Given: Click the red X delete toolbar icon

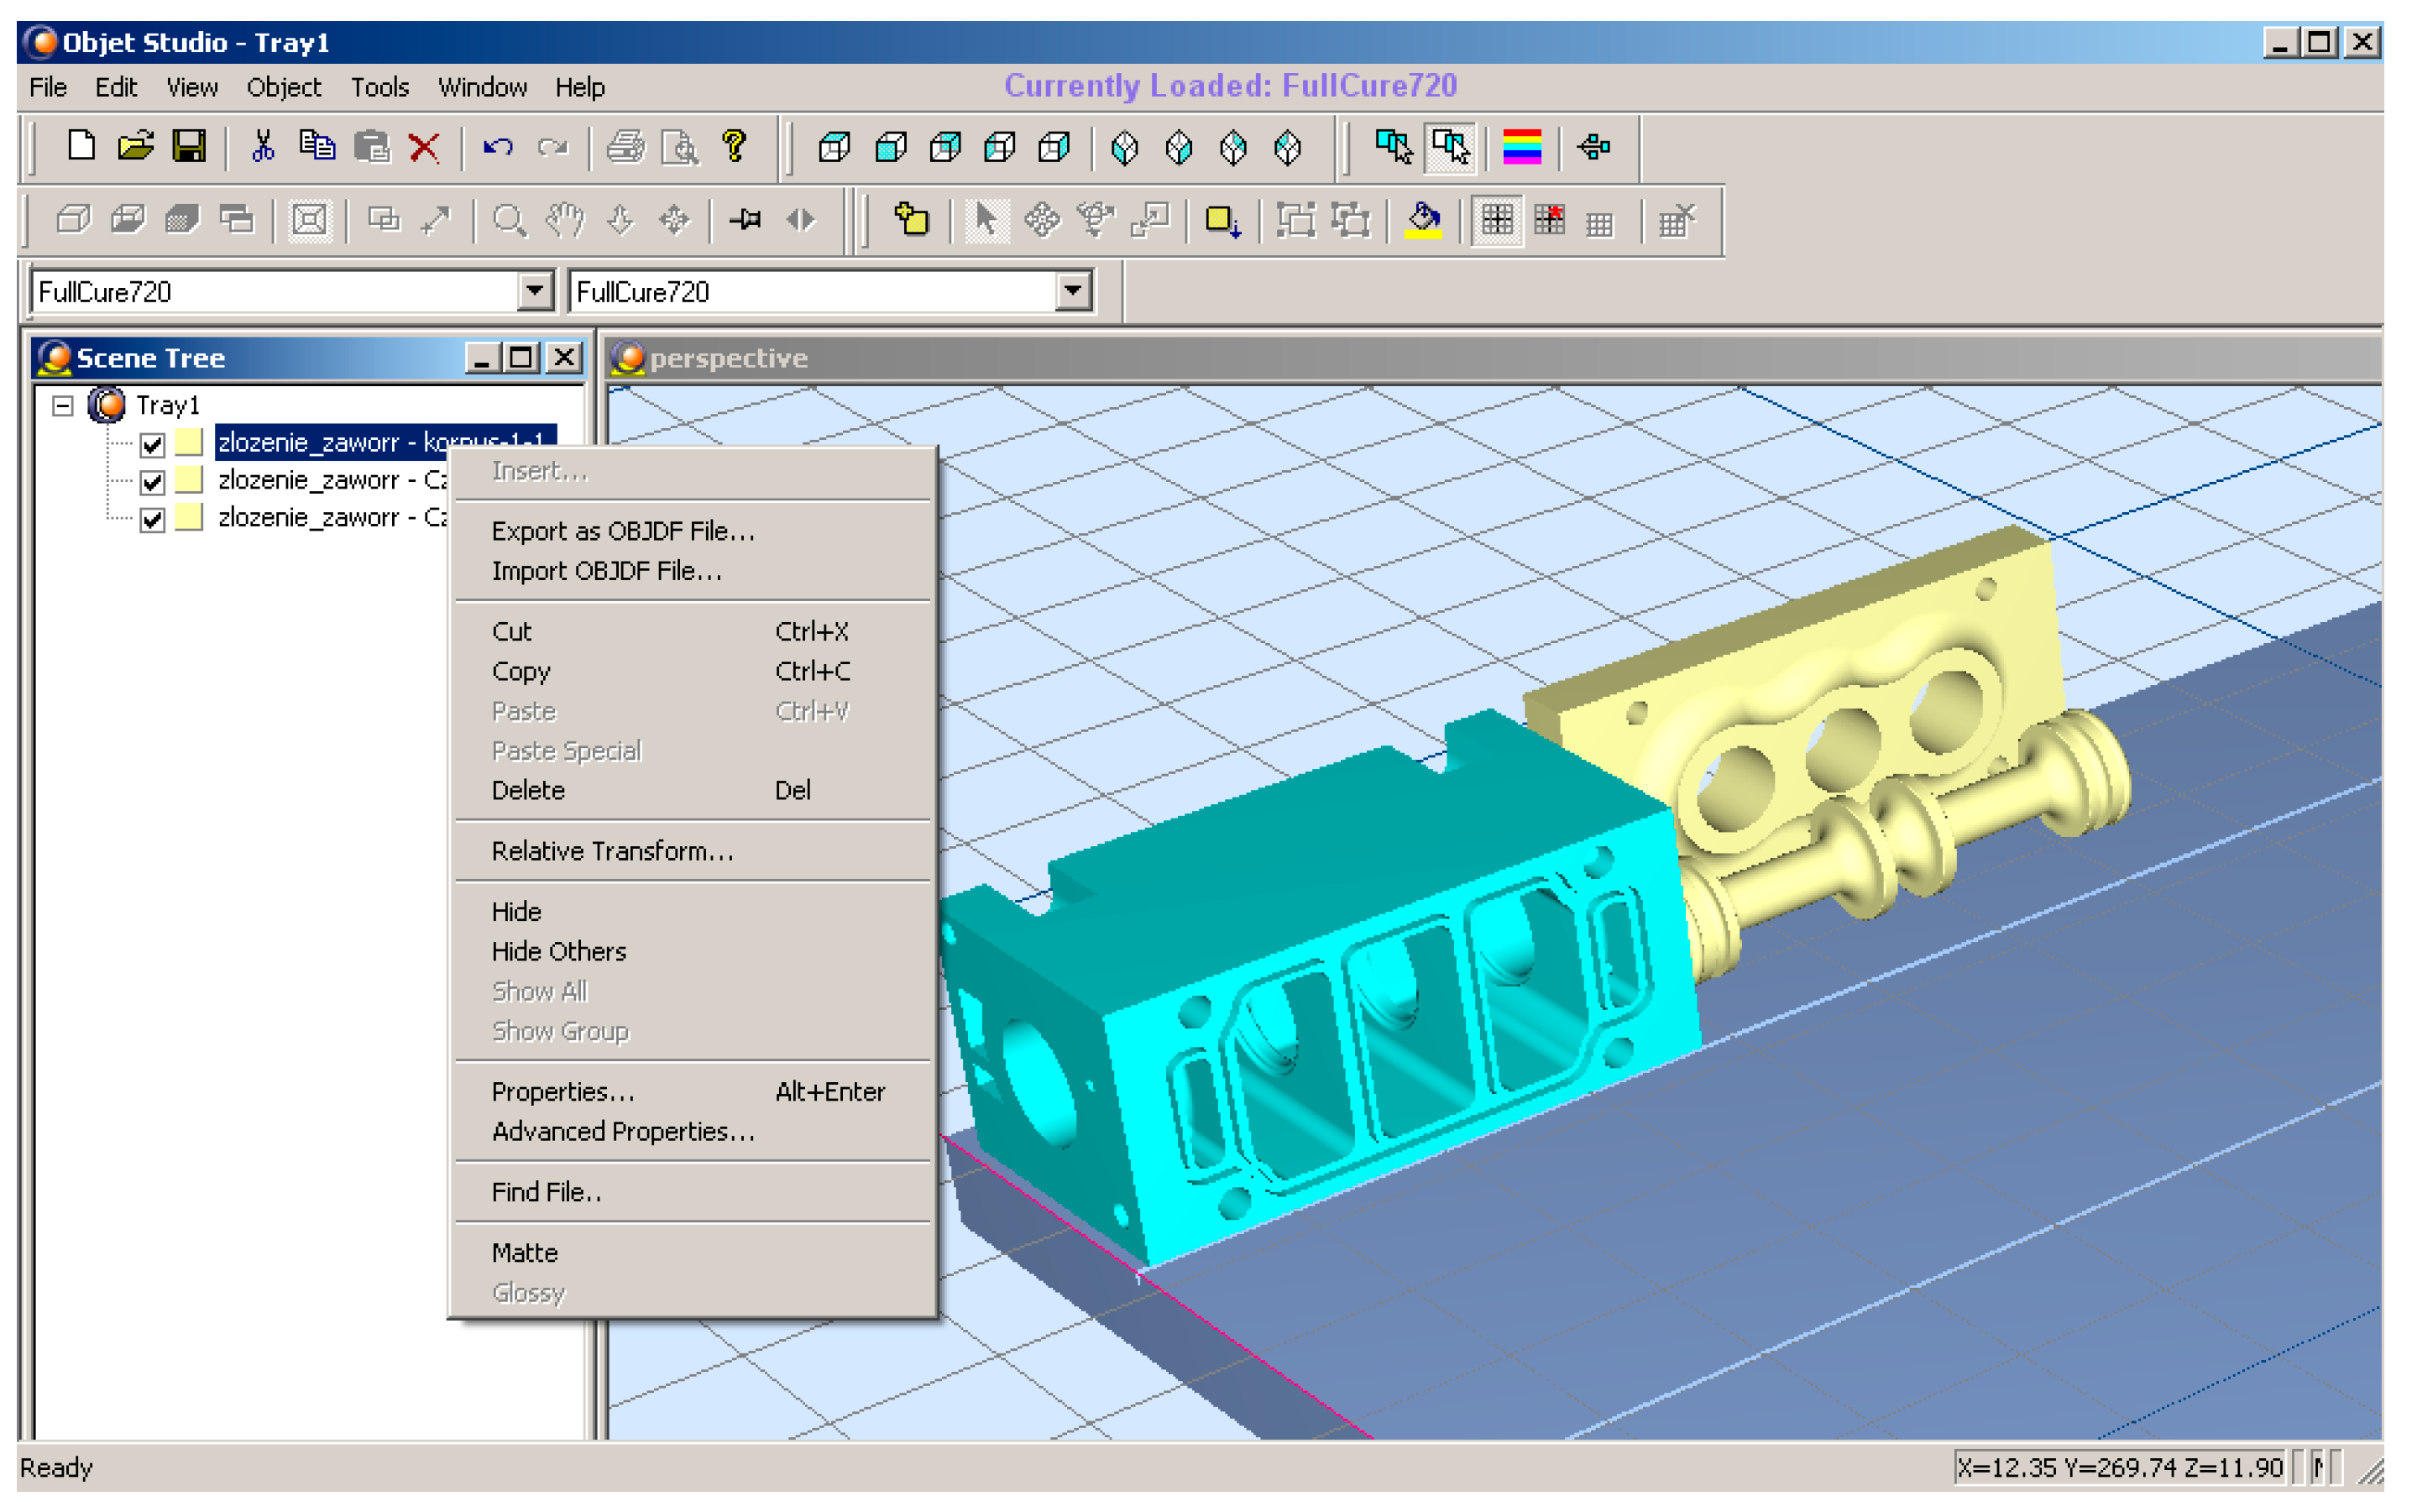Looking at the screenshot, I should coord(424,148).
